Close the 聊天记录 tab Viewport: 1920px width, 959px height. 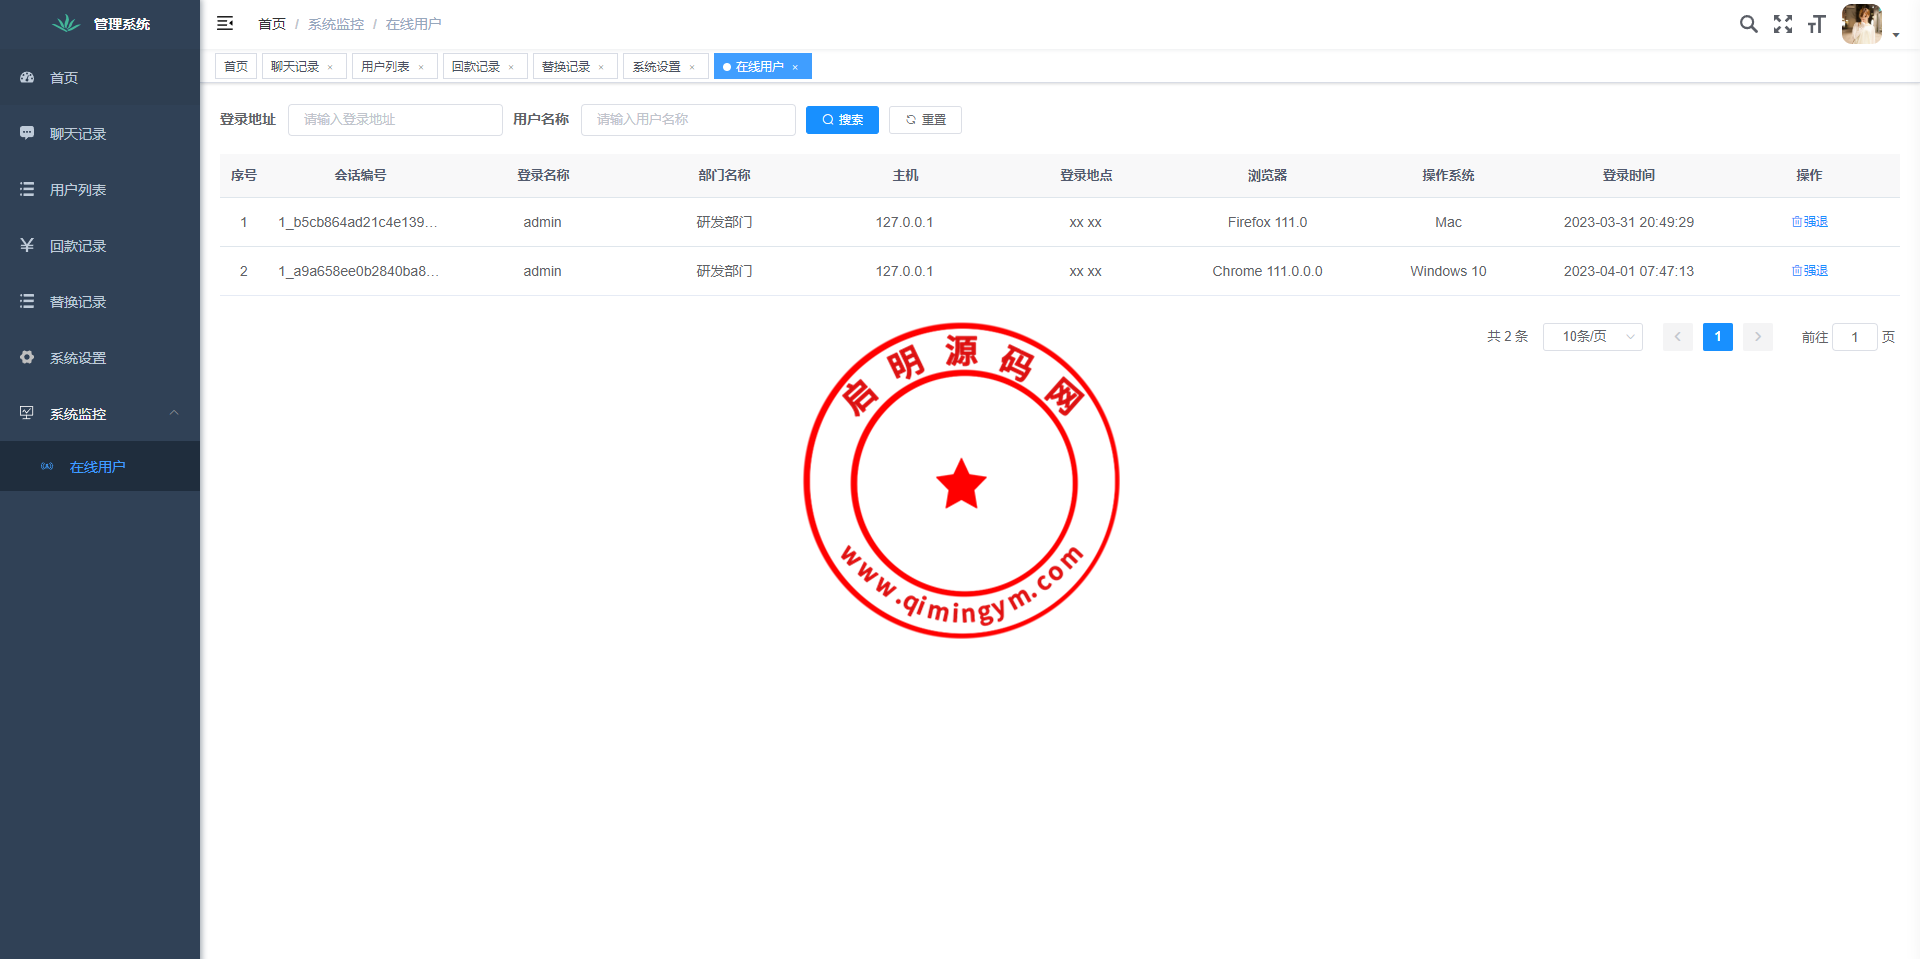click(330, 68)
